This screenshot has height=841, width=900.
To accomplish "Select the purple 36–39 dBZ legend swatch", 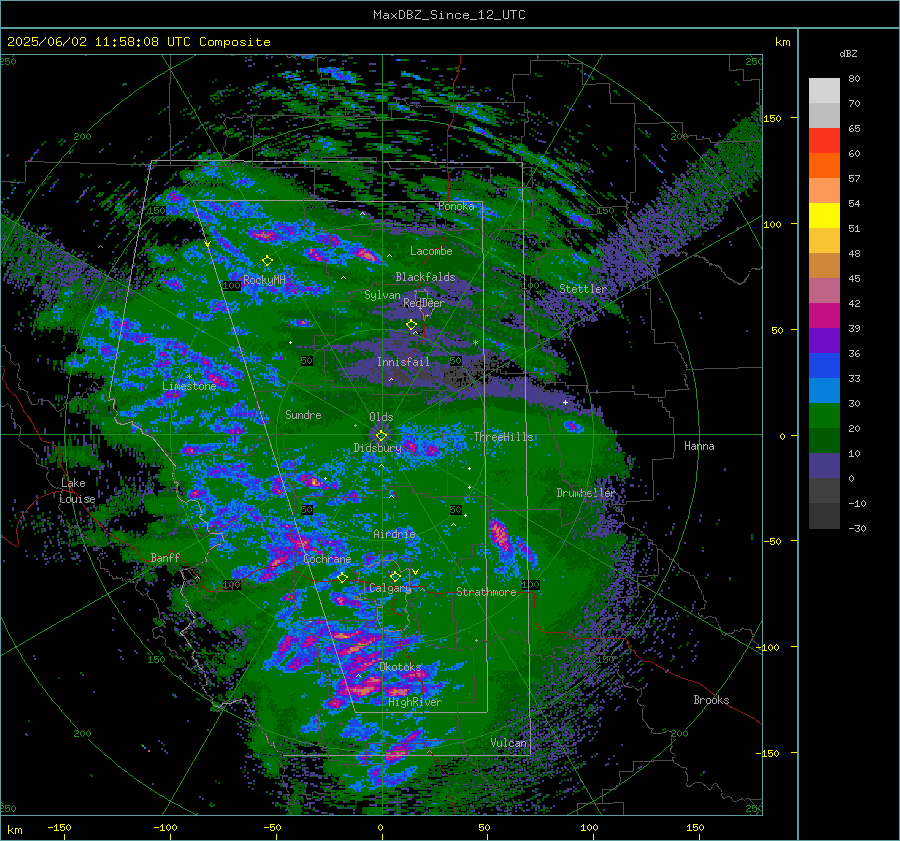I will pyautogui.click(x=824, y=341).
